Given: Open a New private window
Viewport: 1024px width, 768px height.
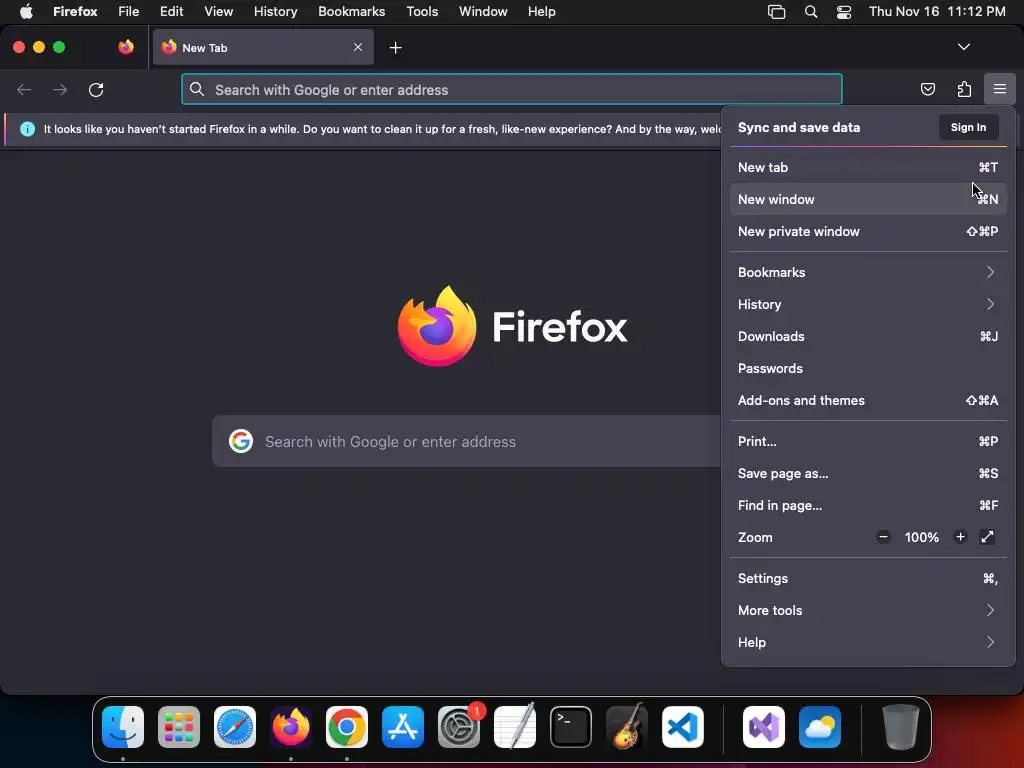Looking at the screenshot, I should (x=868, y=231).
